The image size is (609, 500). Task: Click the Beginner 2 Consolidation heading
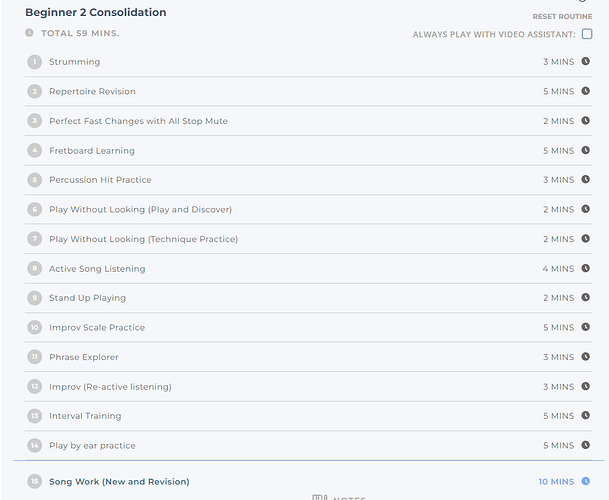(96, 13)
